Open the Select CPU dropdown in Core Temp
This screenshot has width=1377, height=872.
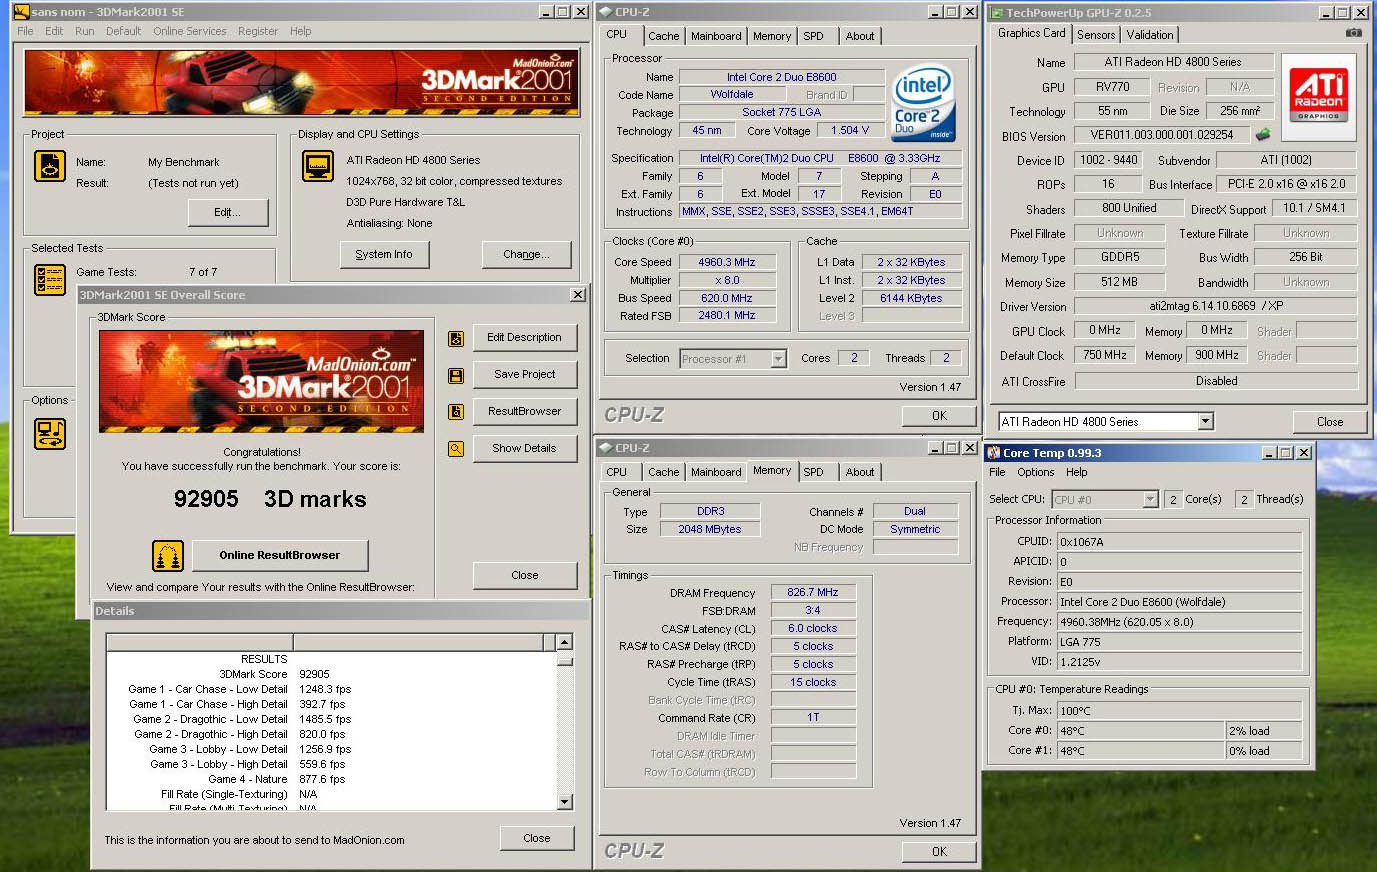pyautogui.click(x=1150, y=500)
